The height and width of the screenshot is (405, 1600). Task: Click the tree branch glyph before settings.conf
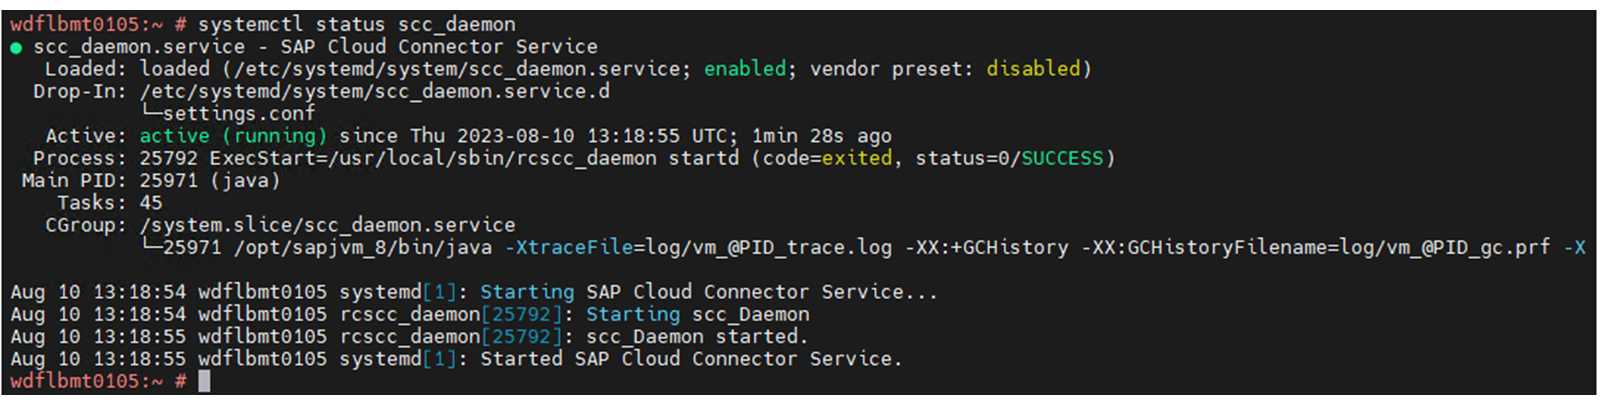coord(151,112)
